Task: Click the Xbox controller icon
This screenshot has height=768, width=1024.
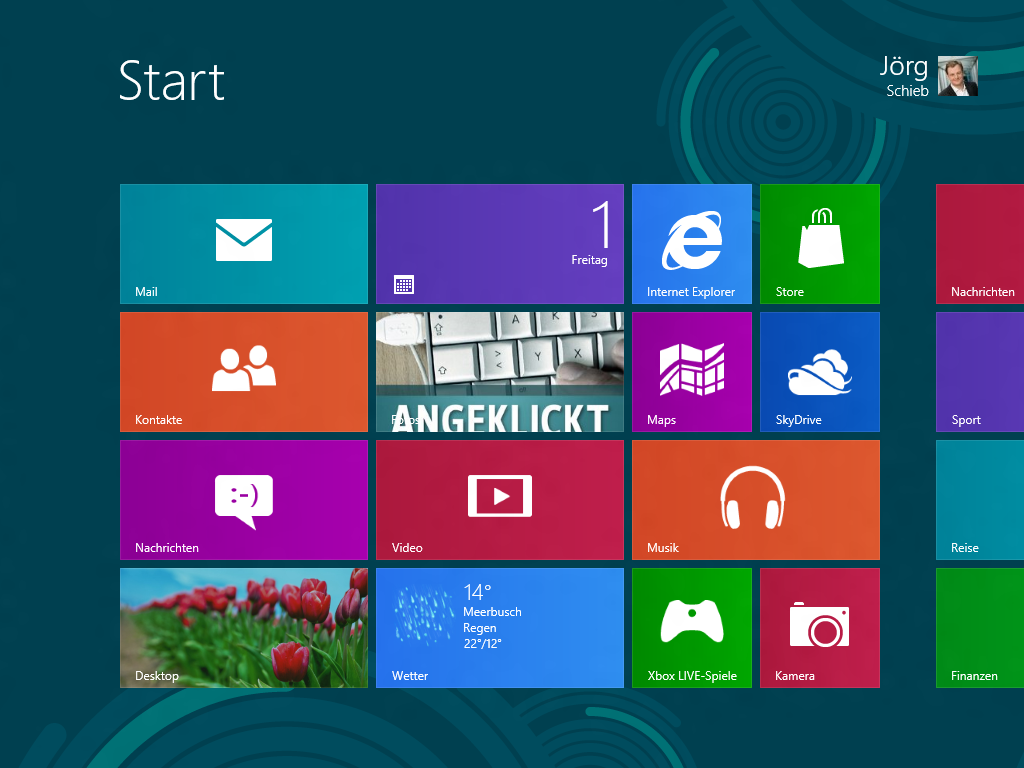Action: (692, 621)
